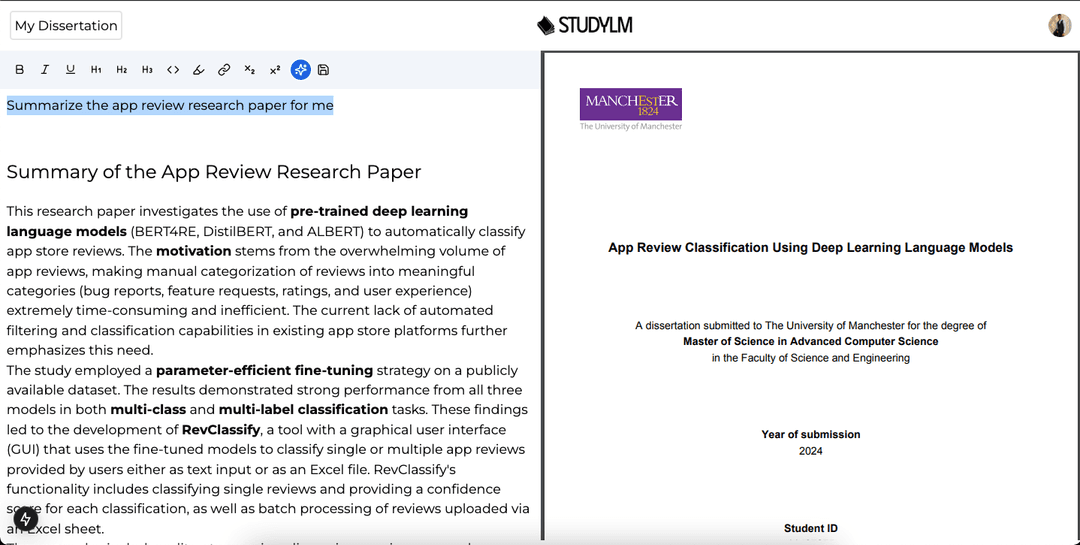Viewport: 1080px width, 545px height.
Task: Click the year '2024' in the PDF
Action: point(811,451)
